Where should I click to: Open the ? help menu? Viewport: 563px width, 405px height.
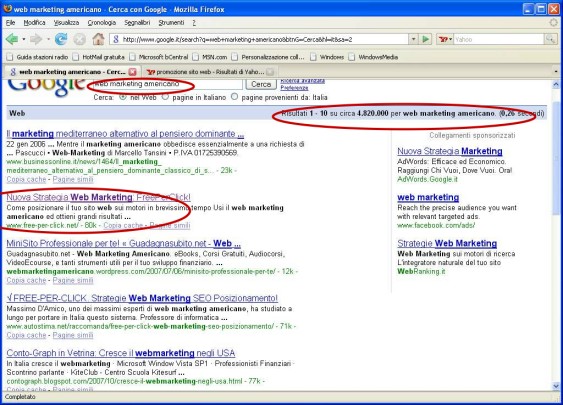click(x=194, y=23)
